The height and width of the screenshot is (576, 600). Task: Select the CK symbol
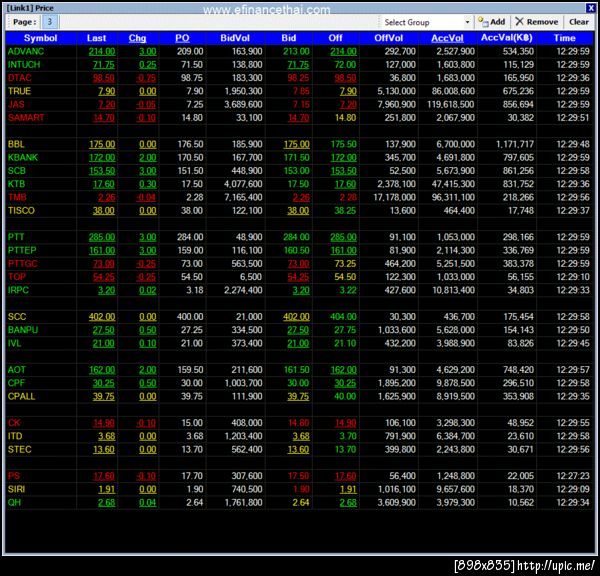[x=14, y=423]
